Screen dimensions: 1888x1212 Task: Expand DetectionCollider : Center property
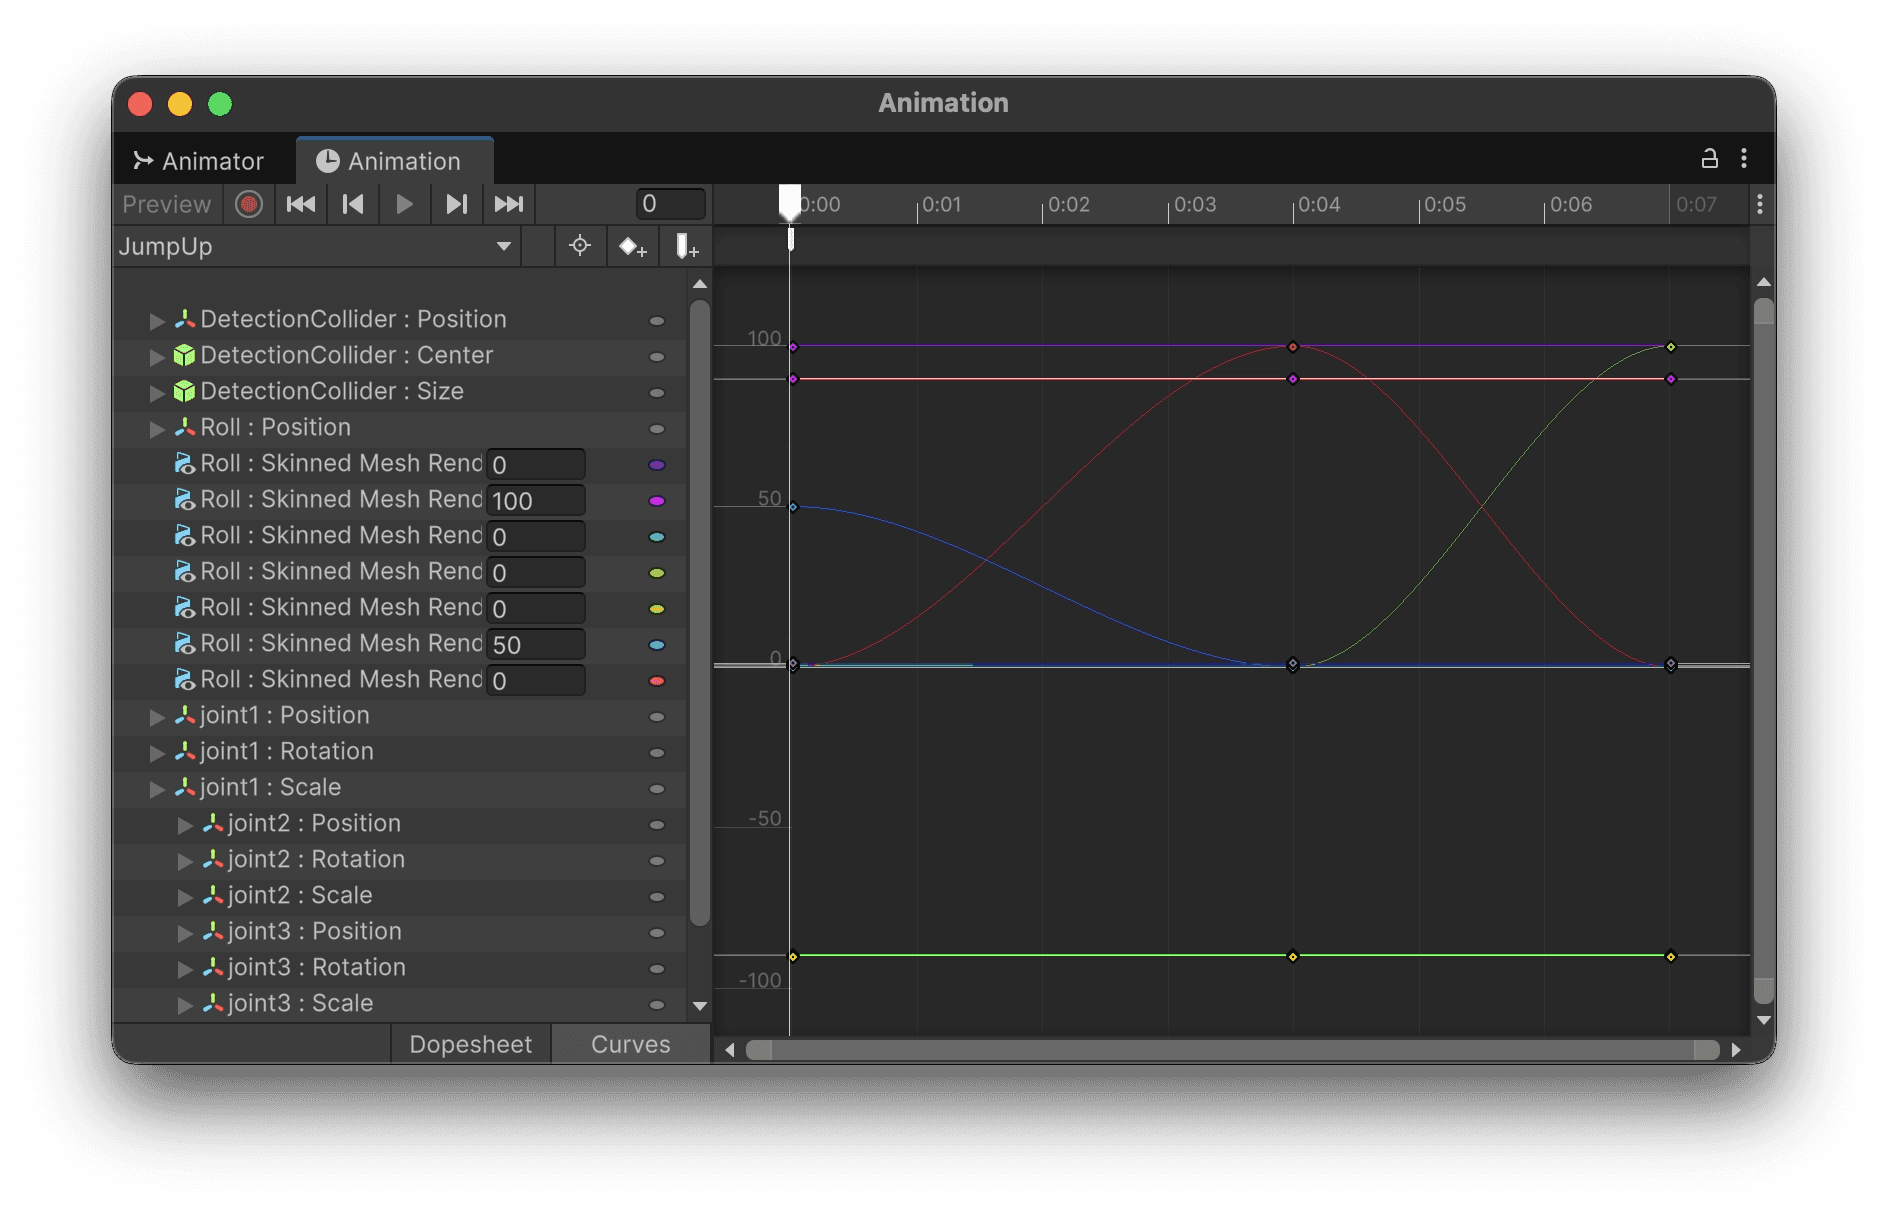pyautogui.click(x=157, y=356)
